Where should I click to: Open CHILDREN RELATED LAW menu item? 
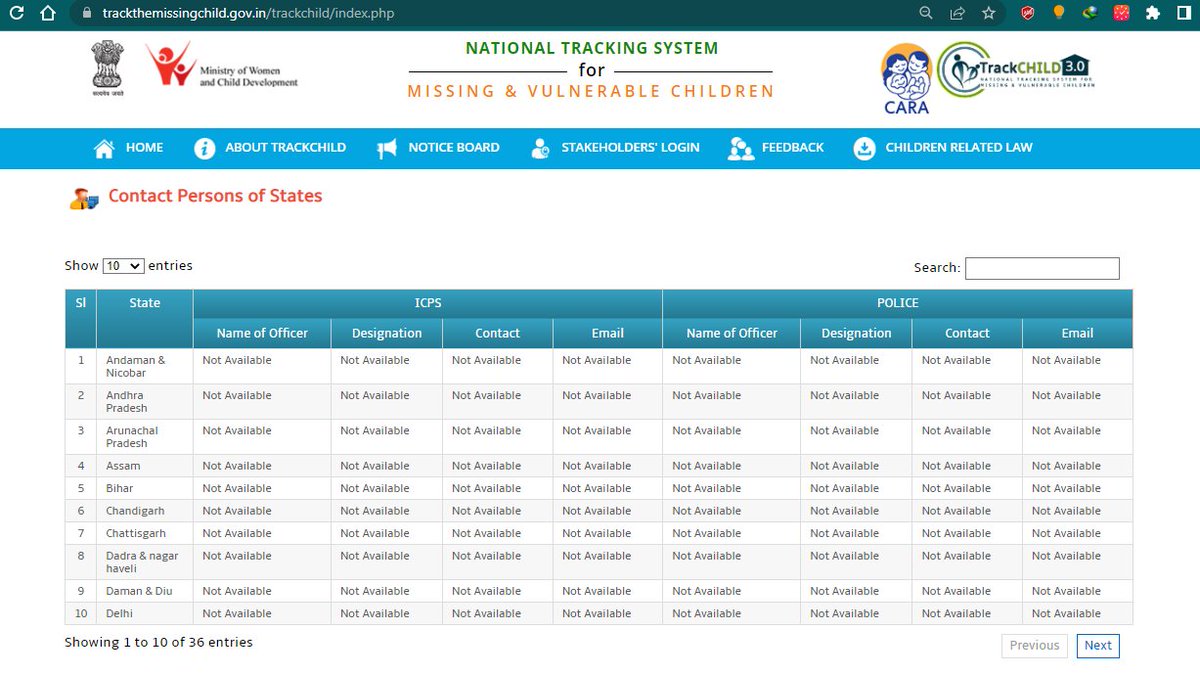tap(959, 147)
